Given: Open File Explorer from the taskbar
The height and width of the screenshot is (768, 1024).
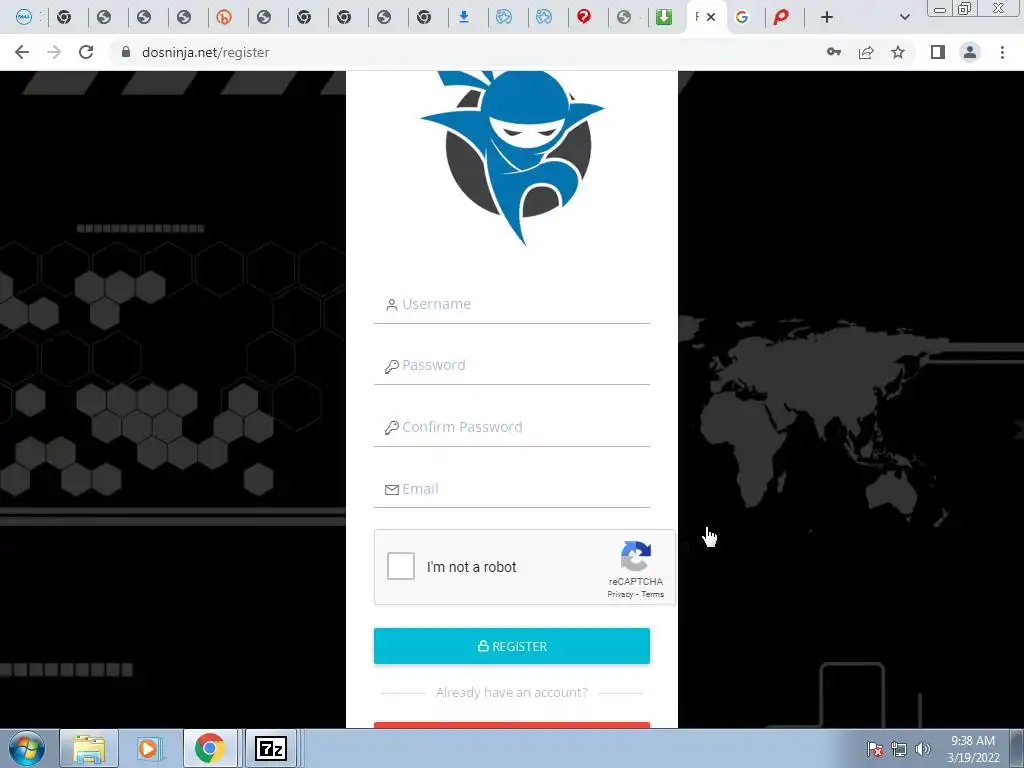Looking at the screenshot, I should click(x=89, y=748).
